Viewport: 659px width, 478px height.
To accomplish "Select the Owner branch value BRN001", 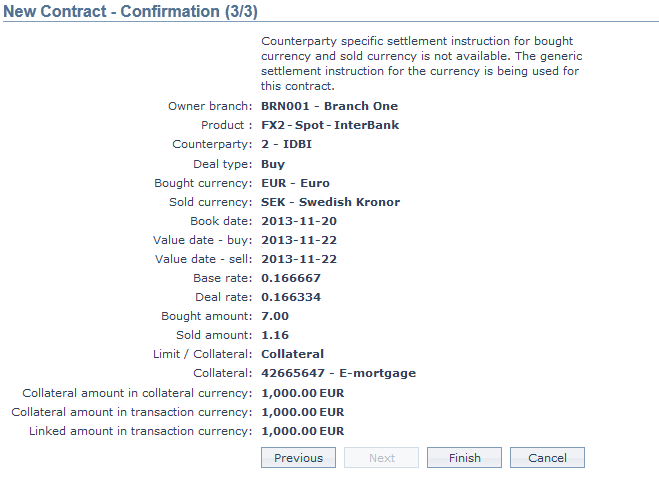I will click(329, 106).
